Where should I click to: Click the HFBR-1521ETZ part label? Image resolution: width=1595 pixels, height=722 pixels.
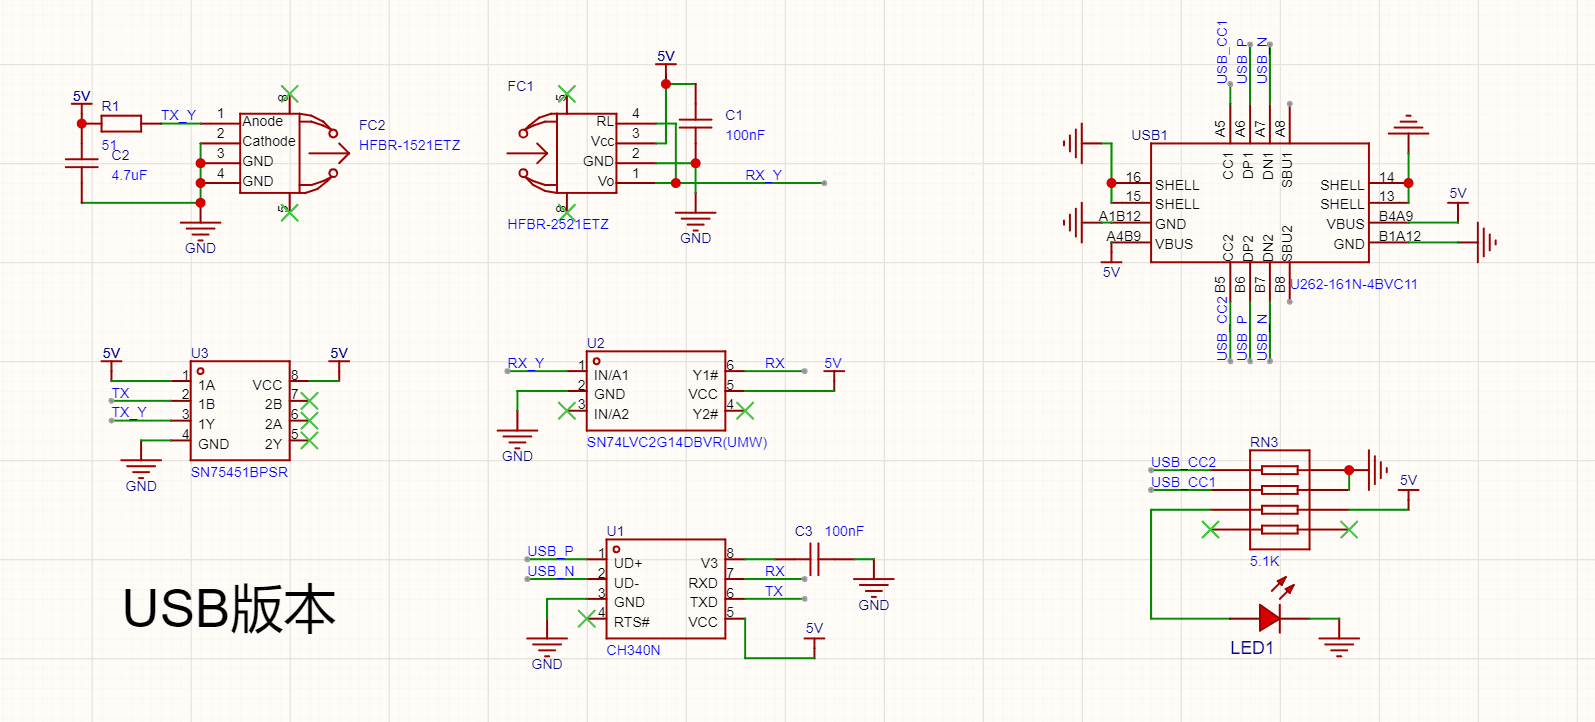[410, 145]
